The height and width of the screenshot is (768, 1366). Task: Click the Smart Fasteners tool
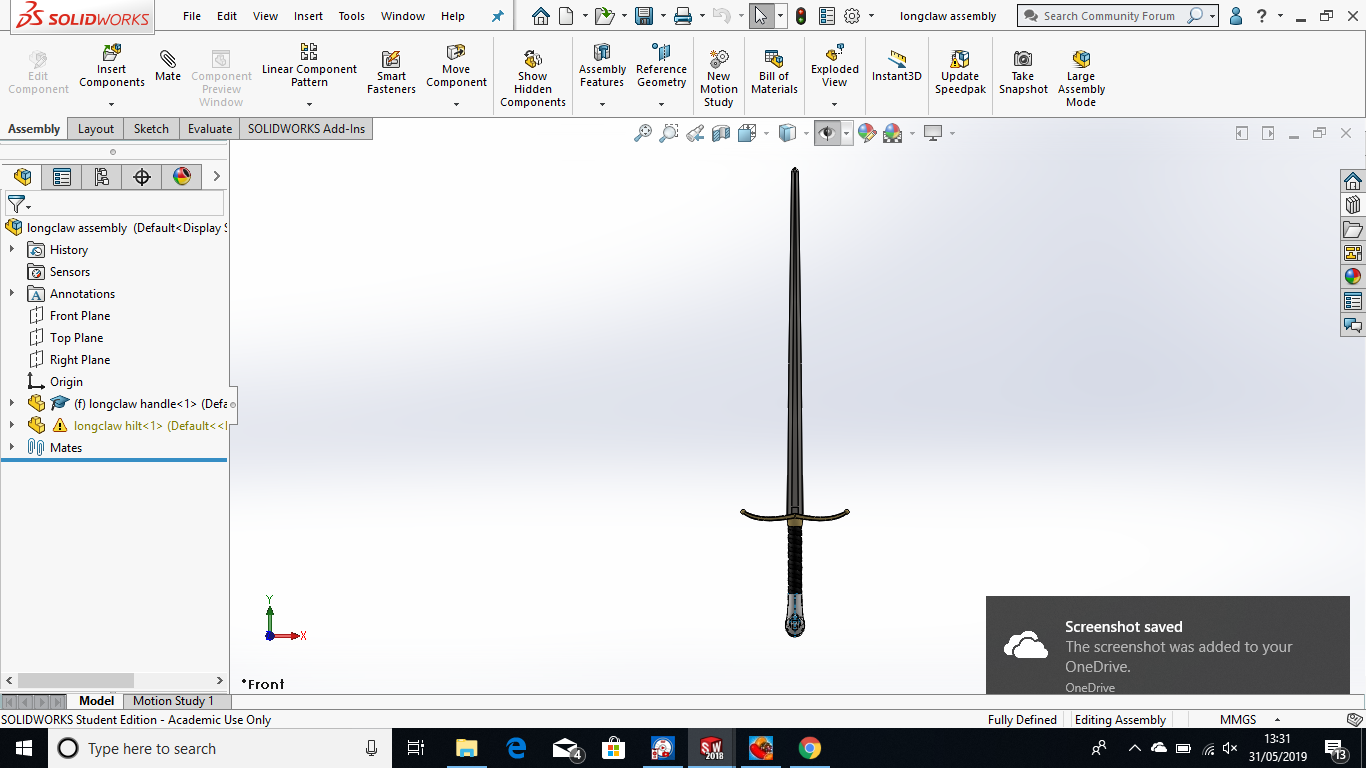click(x=391, y=73)
